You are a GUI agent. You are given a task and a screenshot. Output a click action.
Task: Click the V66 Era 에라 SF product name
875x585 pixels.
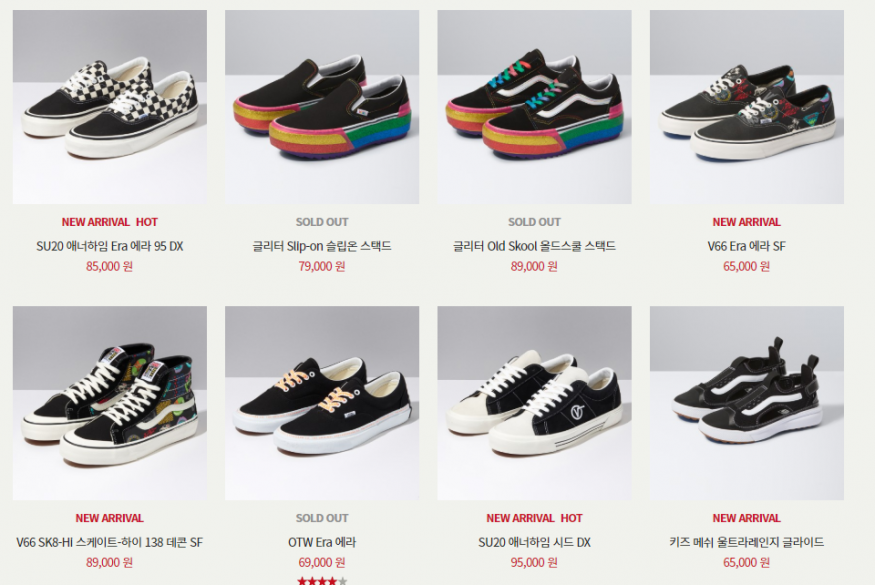[747, 246]
